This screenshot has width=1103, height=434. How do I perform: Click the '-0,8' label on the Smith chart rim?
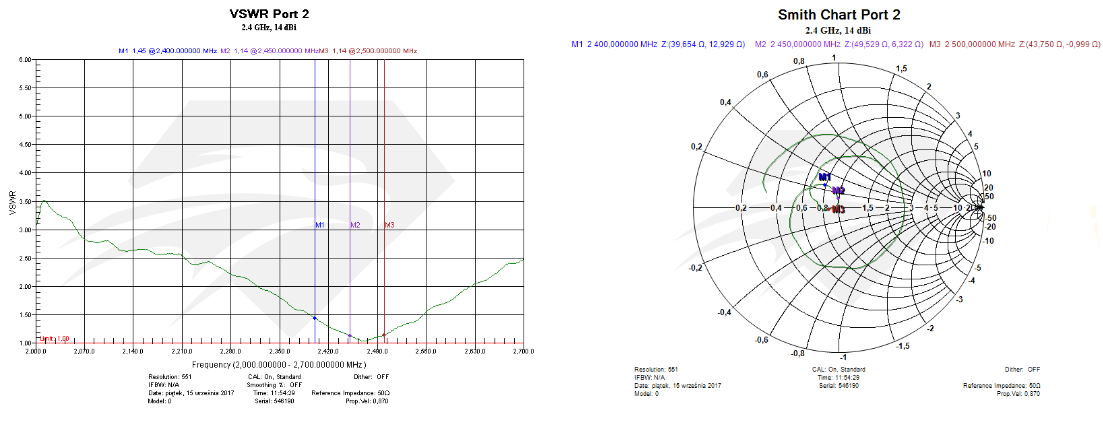pyautogui.click(x=799, y=354)
